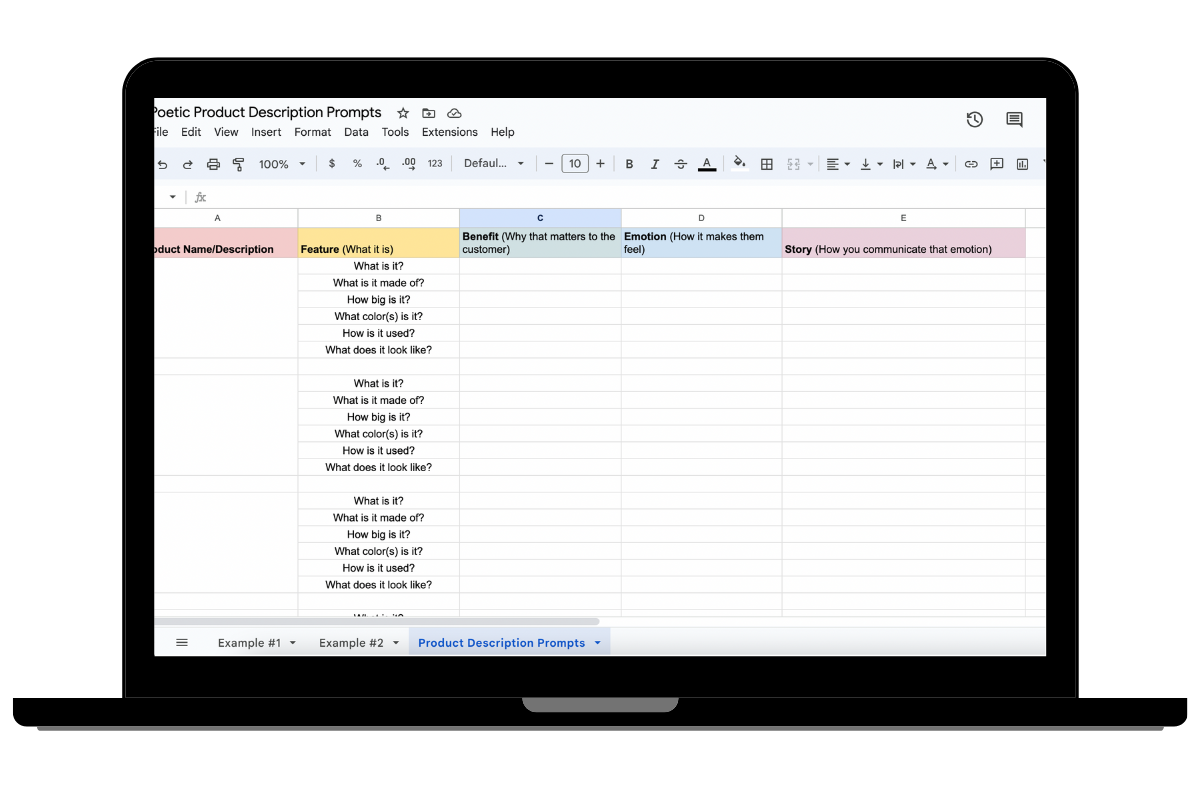The image size is (1200, 788).
Task: Toggle strikethrough formatting
Action: (x=681, y=164)
